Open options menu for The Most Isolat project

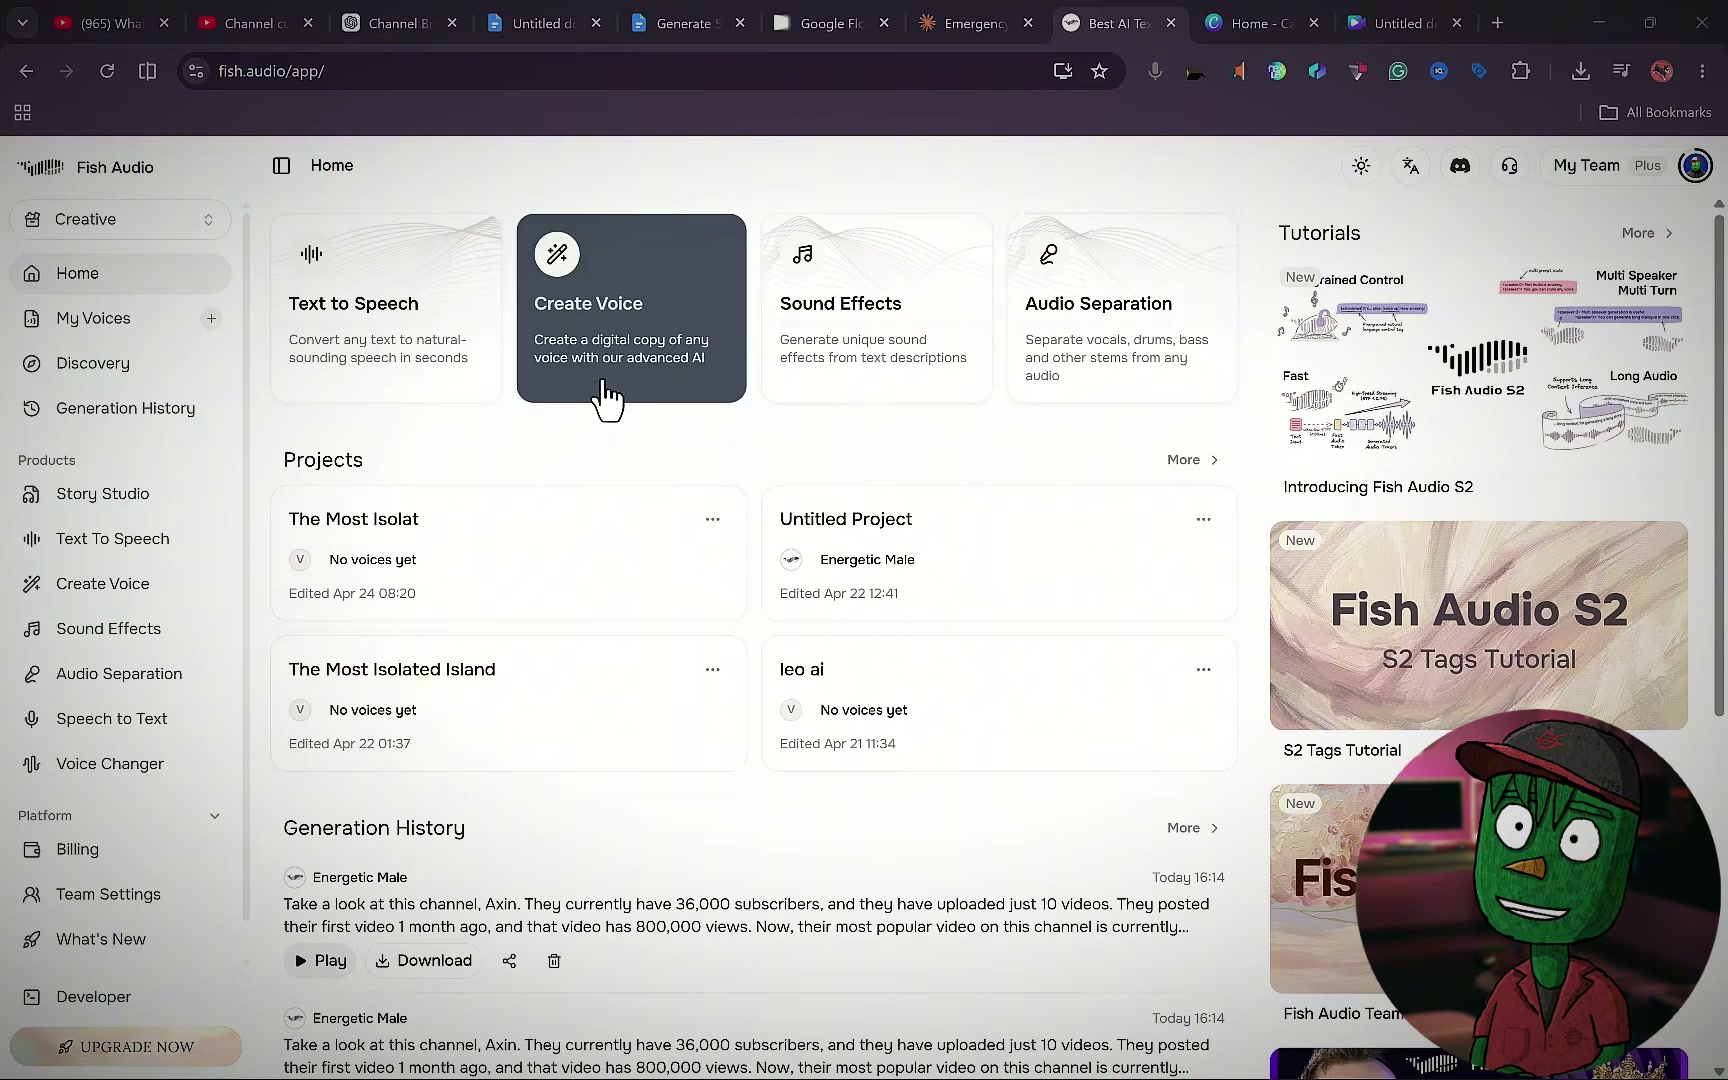[712, 519]
